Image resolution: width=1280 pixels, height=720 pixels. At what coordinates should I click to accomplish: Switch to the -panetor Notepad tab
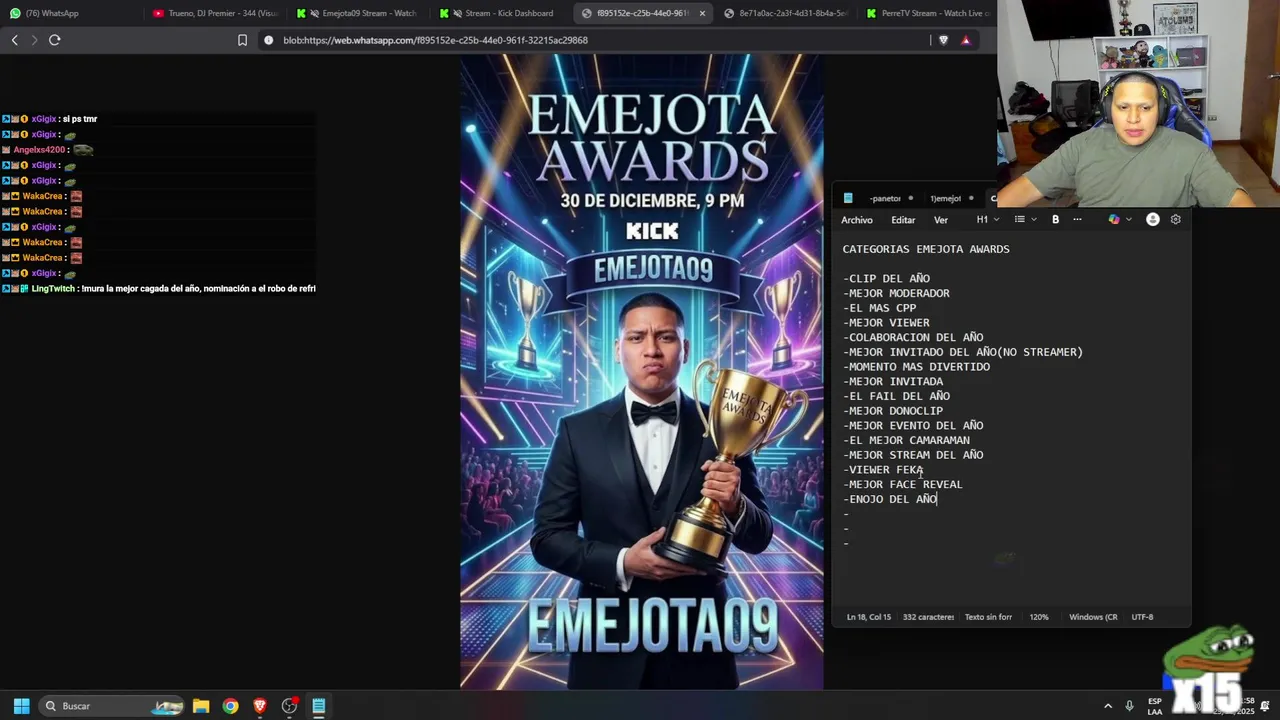[886, 198]
